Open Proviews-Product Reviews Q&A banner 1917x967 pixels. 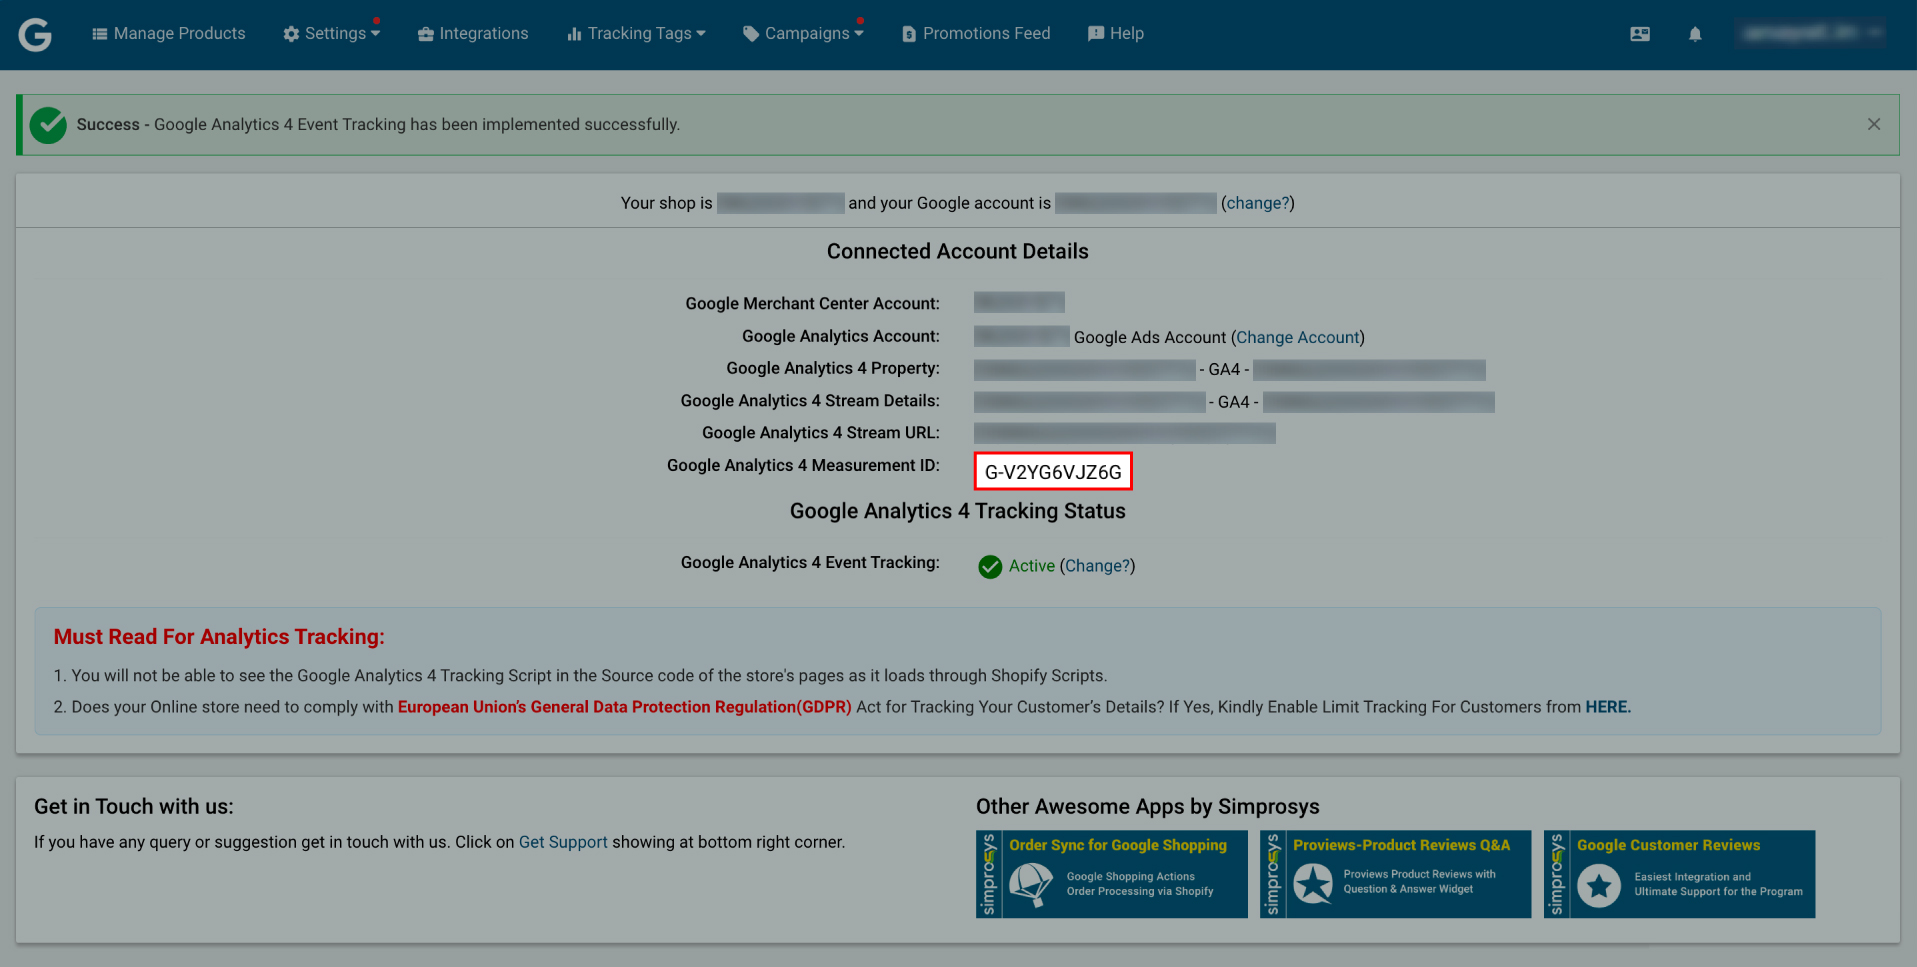1396,874
